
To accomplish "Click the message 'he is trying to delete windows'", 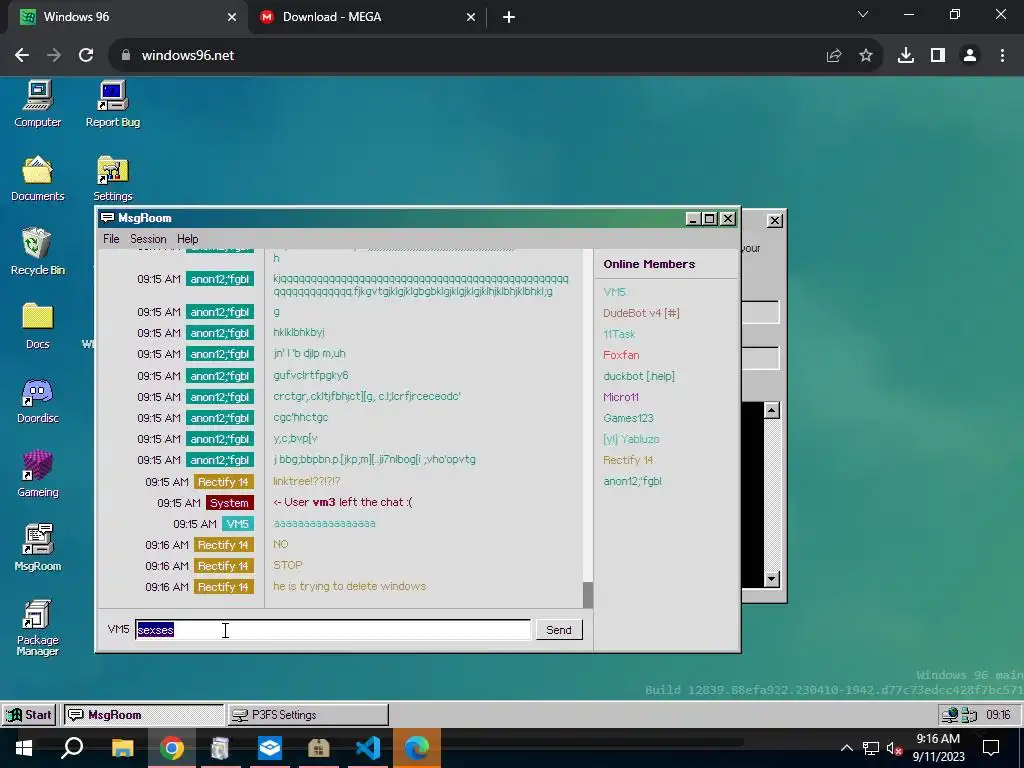I will pos(349,586).
